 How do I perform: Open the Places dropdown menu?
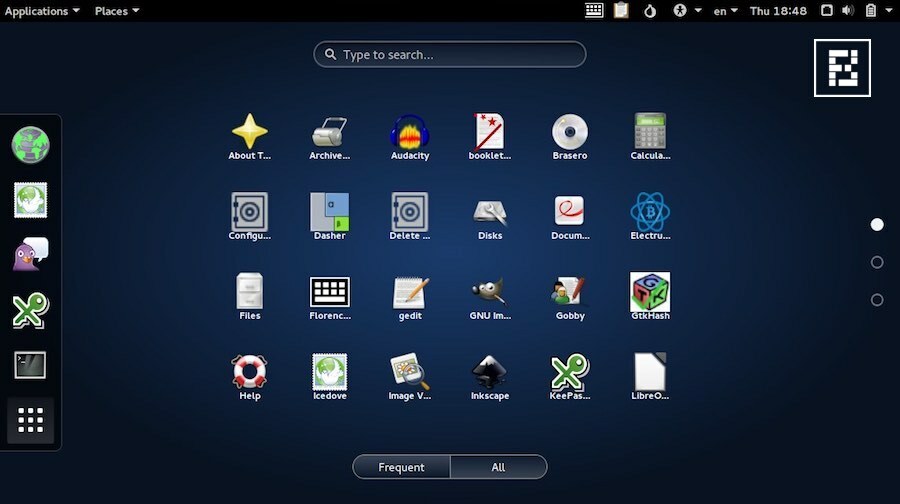pos(116,11)
